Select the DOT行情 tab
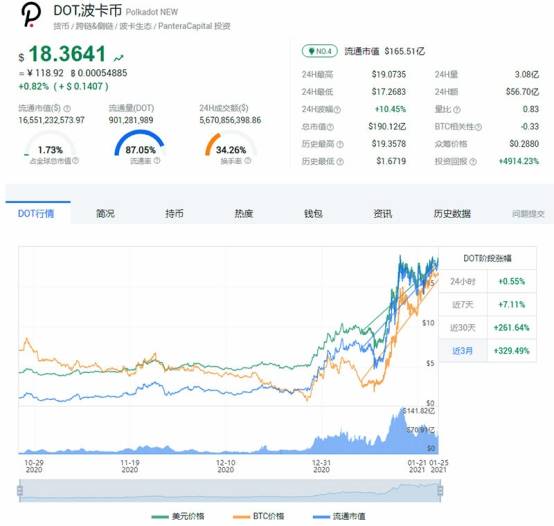 [x=36, y=213]
